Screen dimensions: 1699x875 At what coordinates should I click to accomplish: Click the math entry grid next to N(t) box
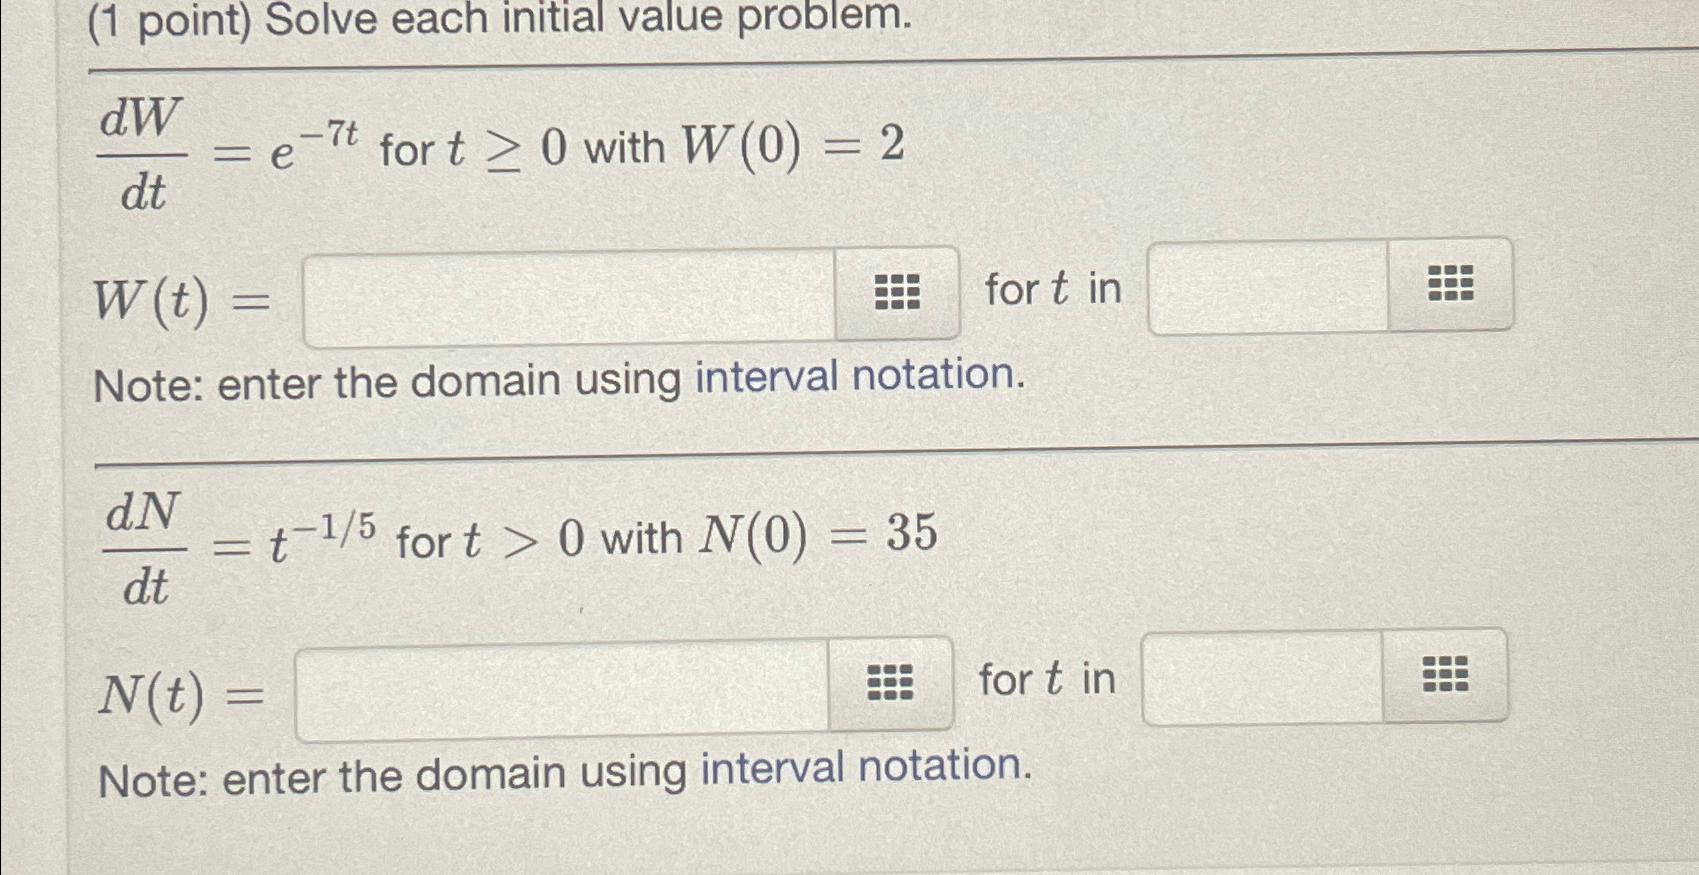pos(891,680)
